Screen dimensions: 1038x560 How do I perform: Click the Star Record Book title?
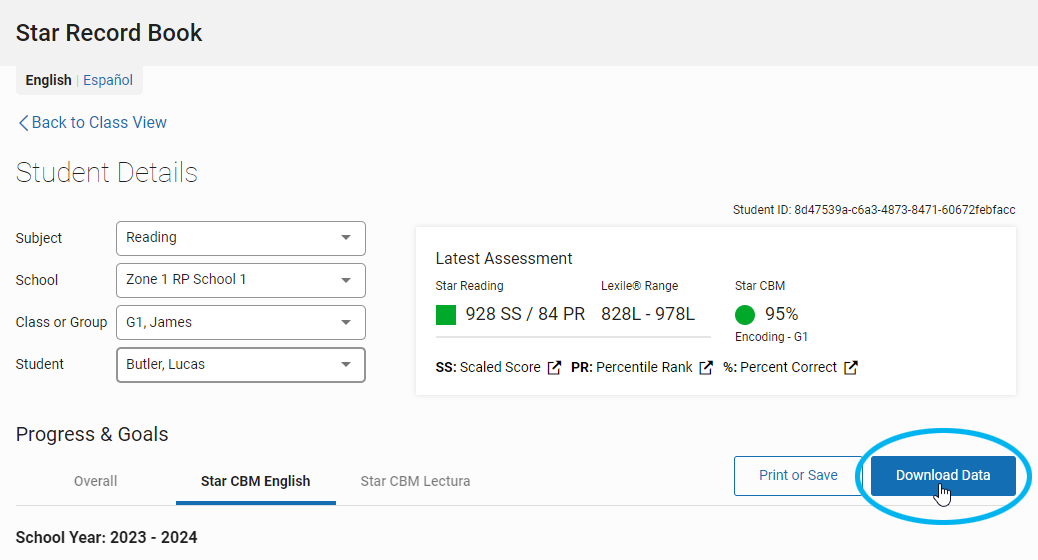point(109,33)
